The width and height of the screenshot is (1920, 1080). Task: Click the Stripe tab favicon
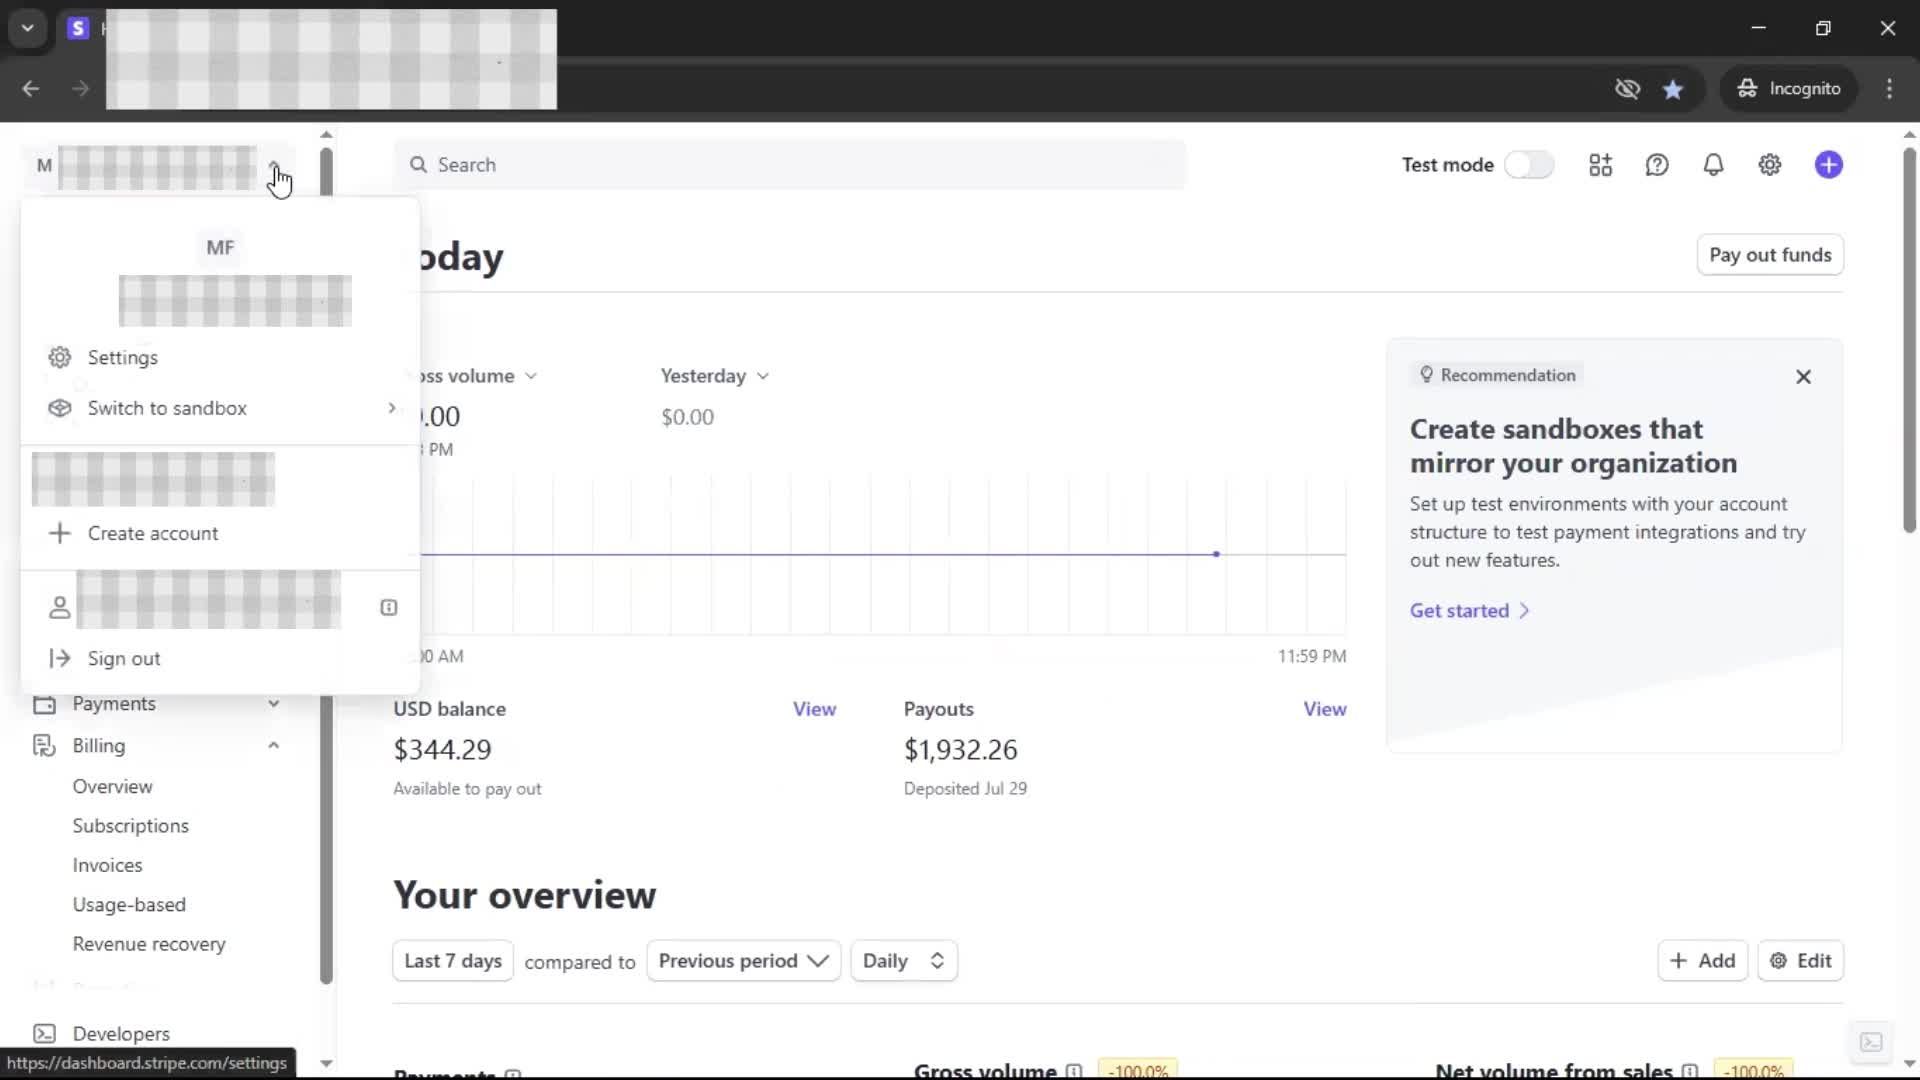pyautogui.click(x=78, y=28)
